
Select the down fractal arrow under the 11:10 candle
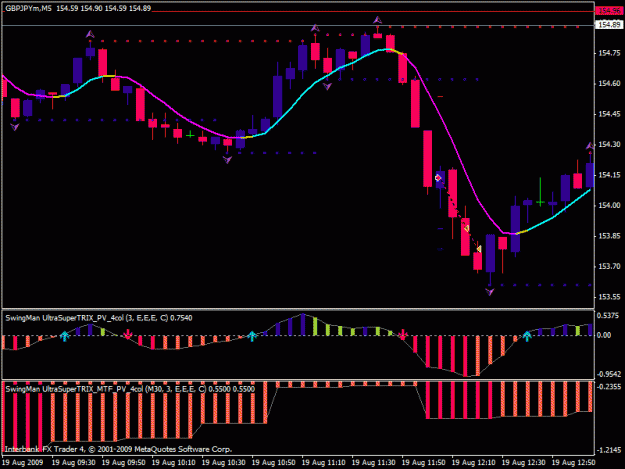click(327, 86)
